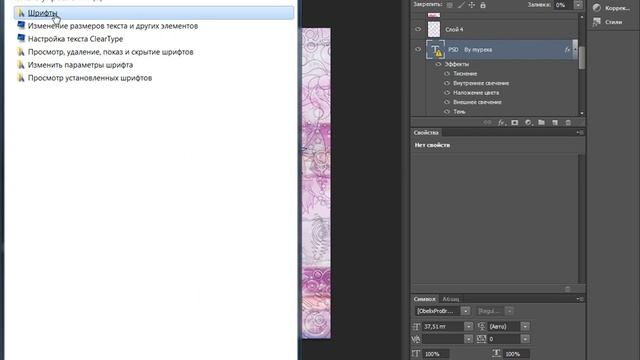The height and width of the screenshot is (360, 640).
Task: Delete layer trash icon in Layers panel
Action: (x=568, y=122)
